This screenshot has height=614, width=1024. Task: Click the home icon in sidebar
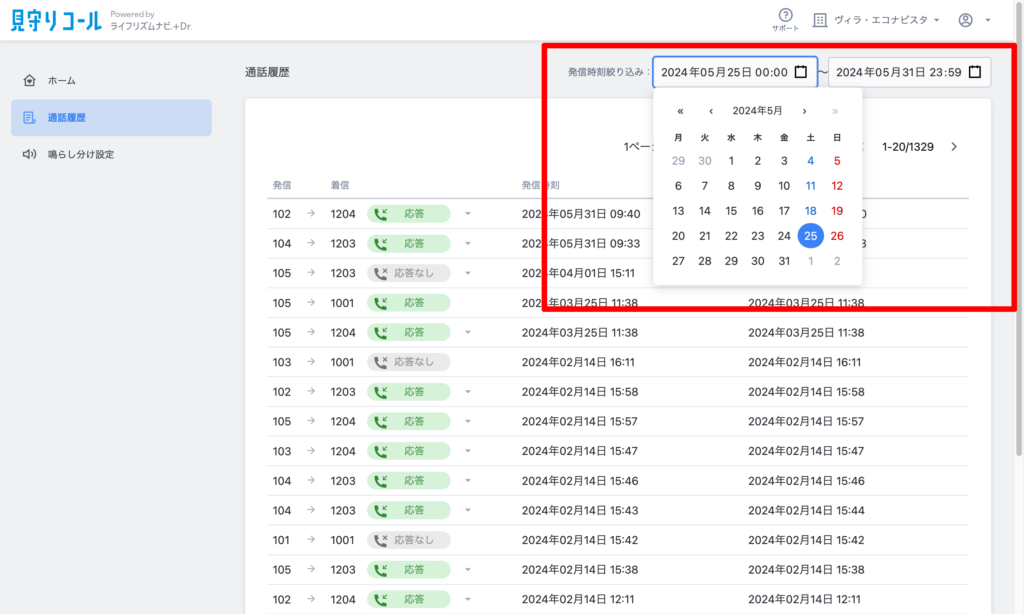click(29, 80)
